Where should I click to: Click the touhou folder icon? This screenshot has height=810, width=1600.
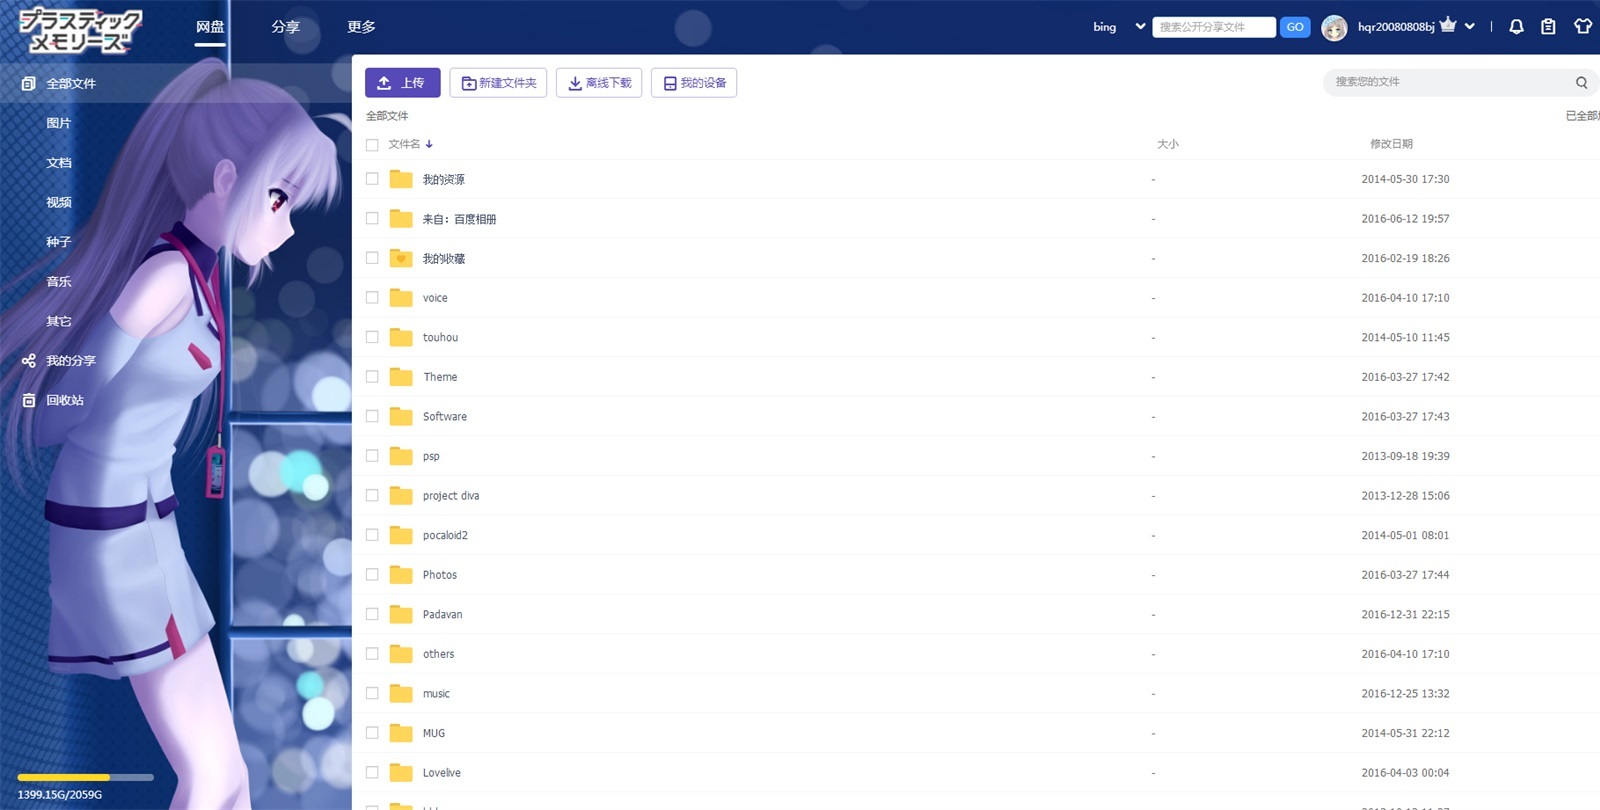pyautogui.click(x=401, y=337)
